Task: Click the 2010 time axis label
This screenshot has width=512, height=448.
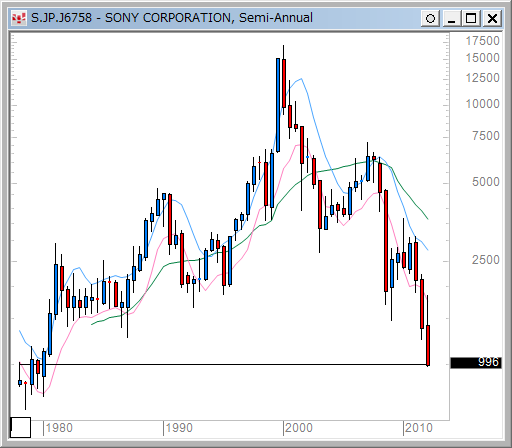Action: point(419,428)
